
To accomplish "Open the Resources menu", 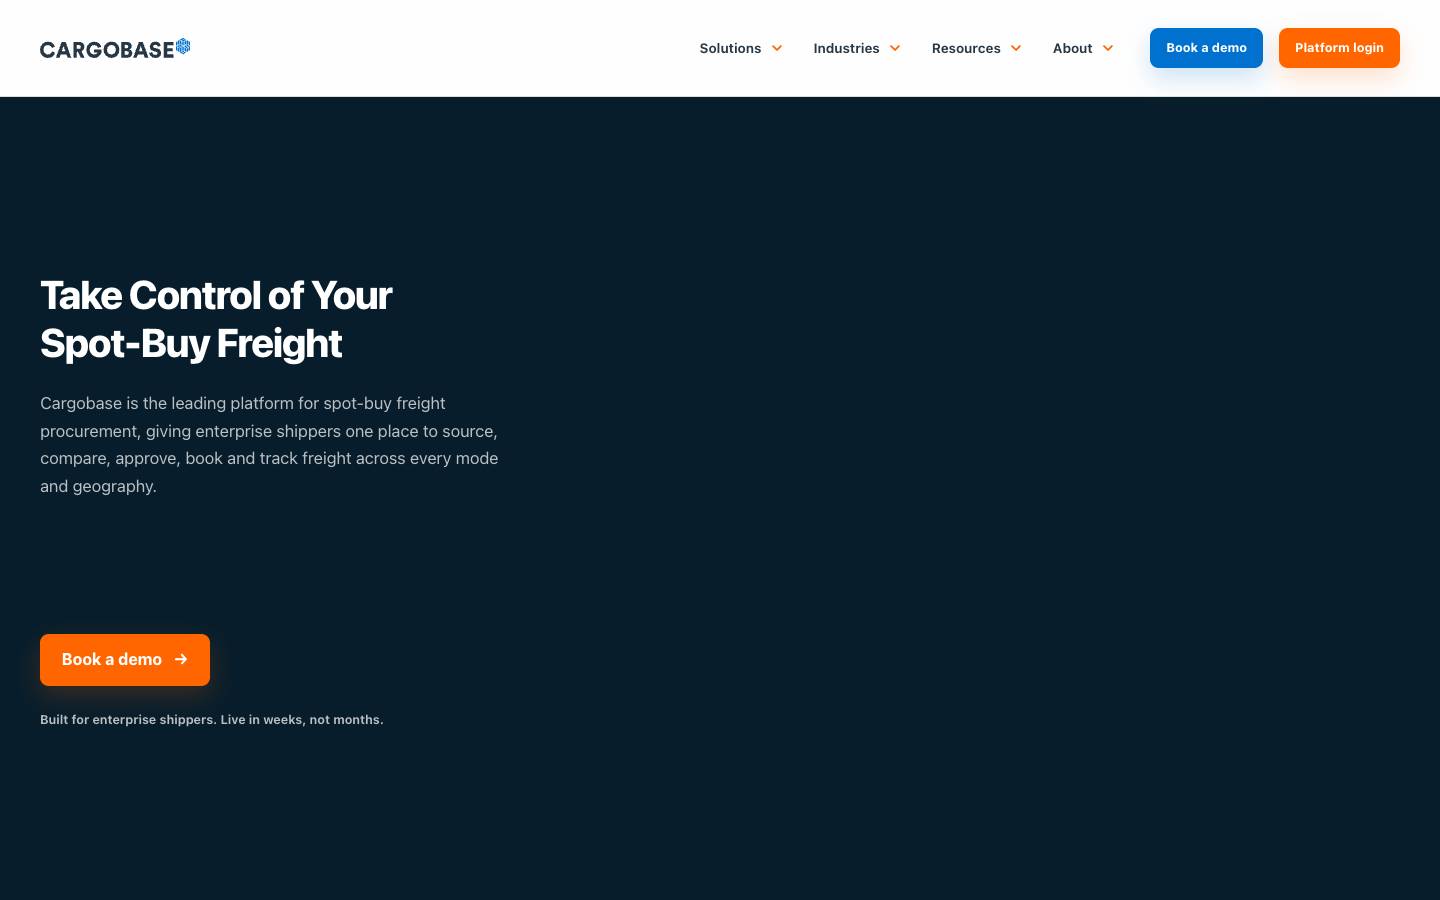I will [x=966, y=48].
